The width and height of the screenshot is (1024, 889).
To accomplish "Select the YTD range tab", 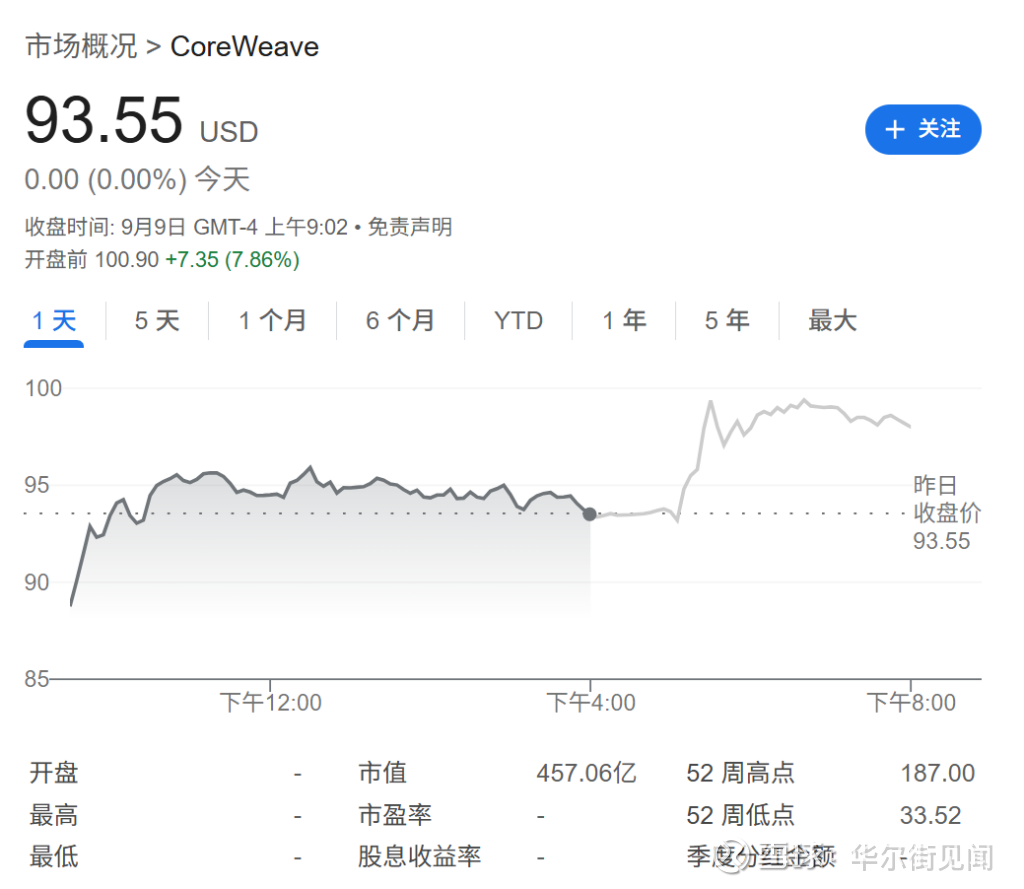I will click(x=519, y=321).
